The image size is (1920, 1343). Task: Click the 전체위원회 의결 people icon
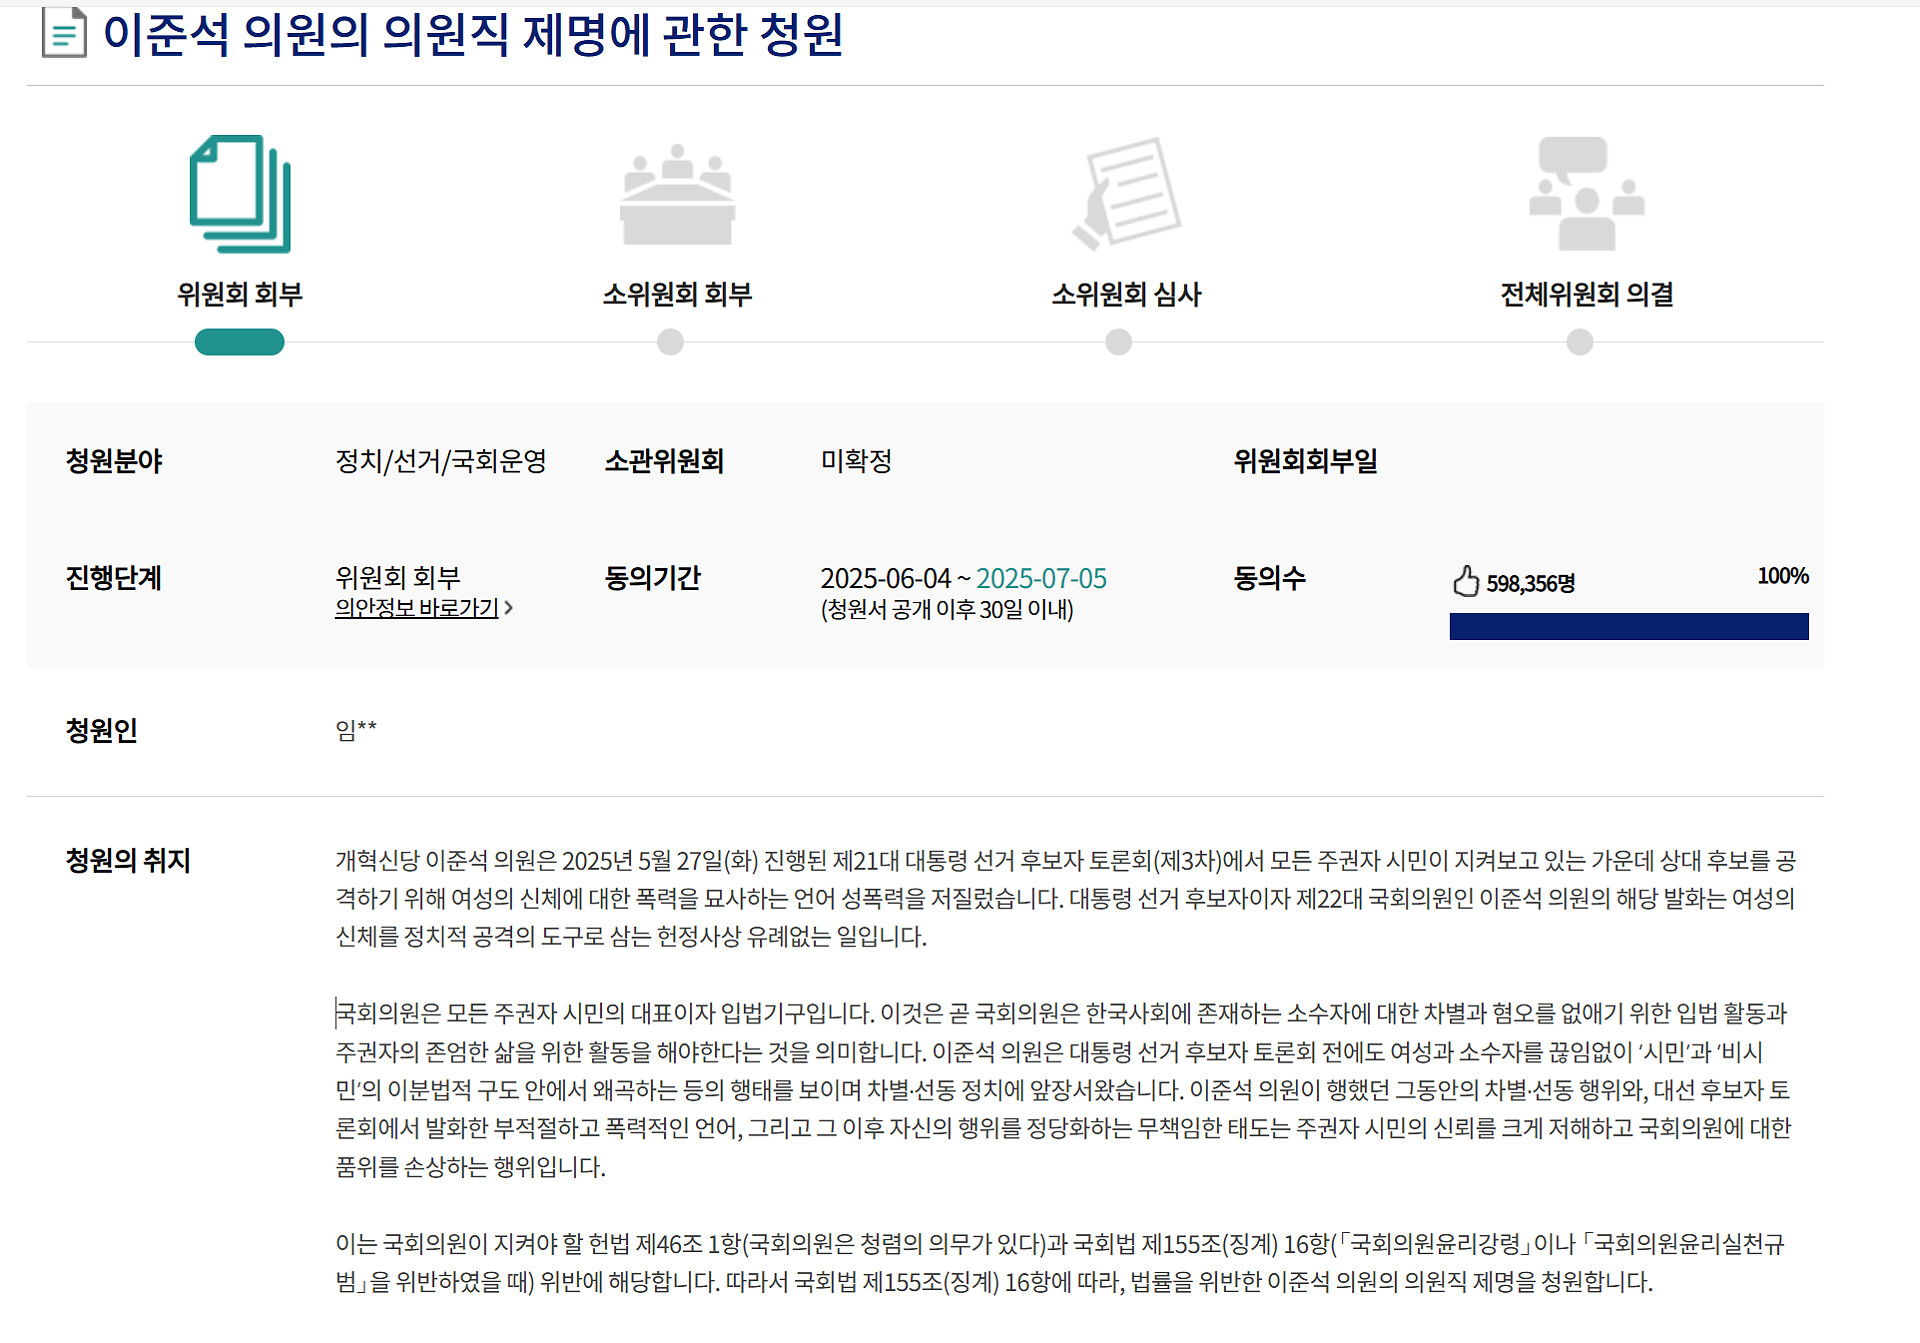click(1586, 194)
